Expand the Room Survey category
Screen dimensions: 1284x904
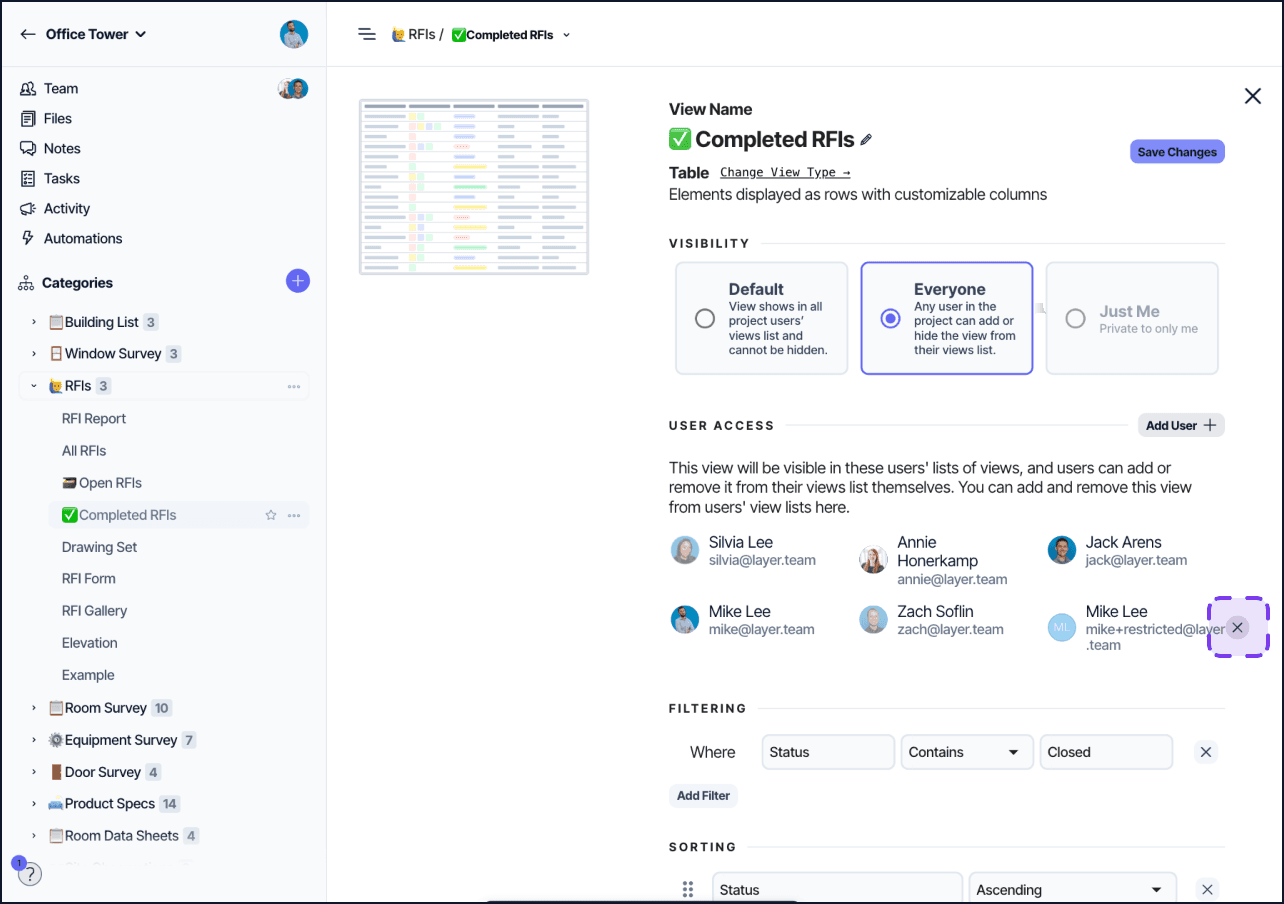click(33, 708)
